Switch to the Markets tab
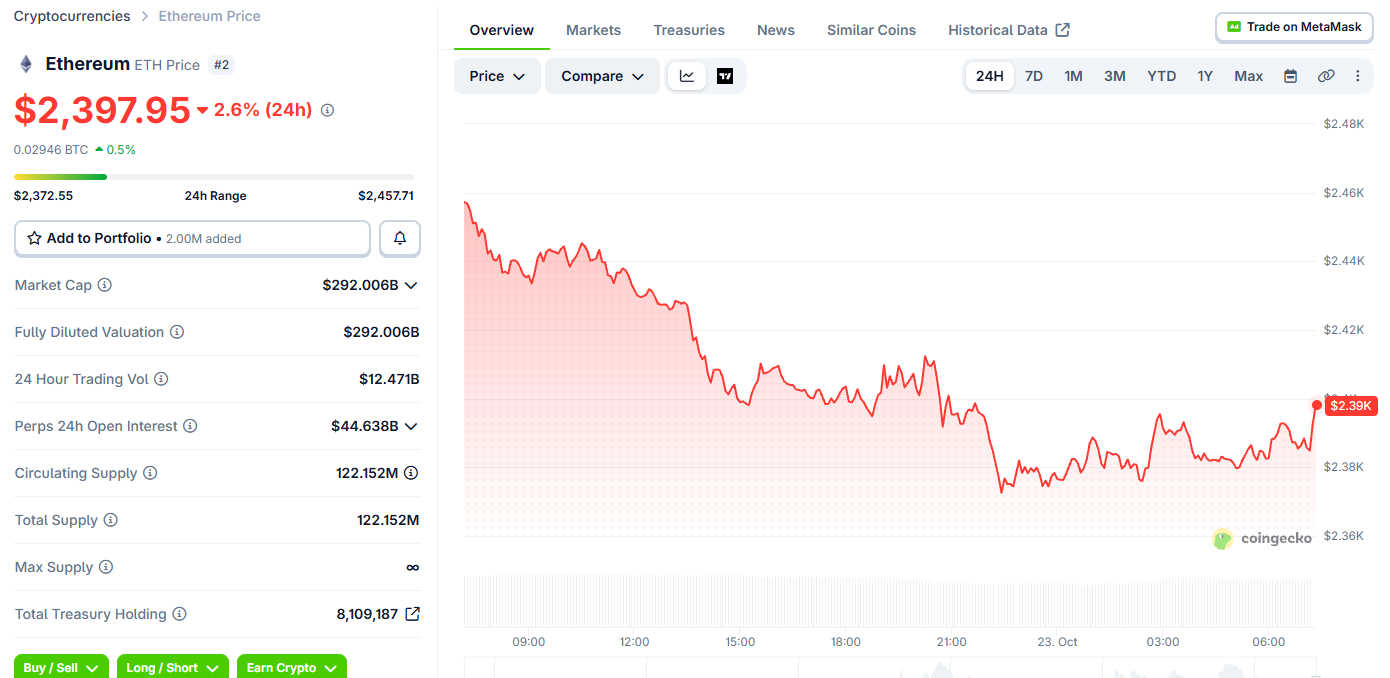This screenshot has width=1390, height=678. pyautogui.click(x=594, y=30)
